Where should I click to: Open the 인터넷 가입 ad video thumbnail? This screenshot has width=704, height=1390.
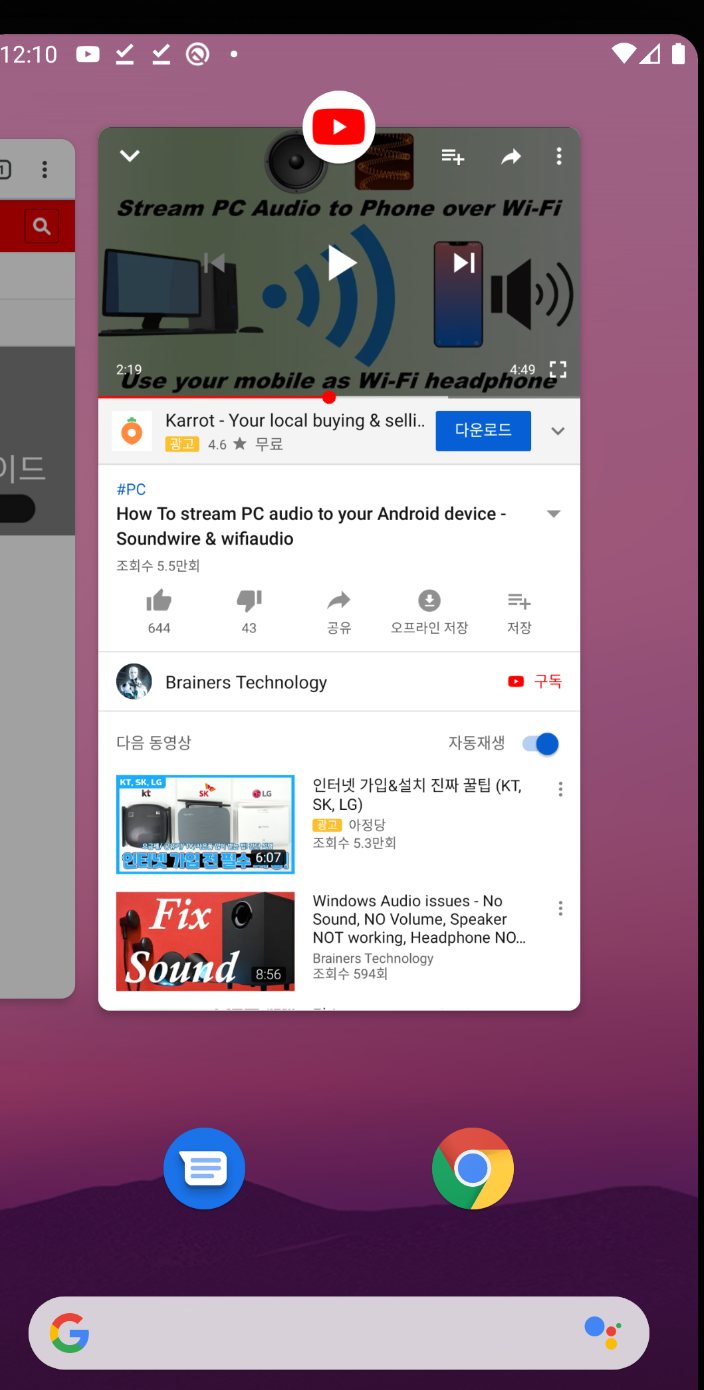[205, 824]
